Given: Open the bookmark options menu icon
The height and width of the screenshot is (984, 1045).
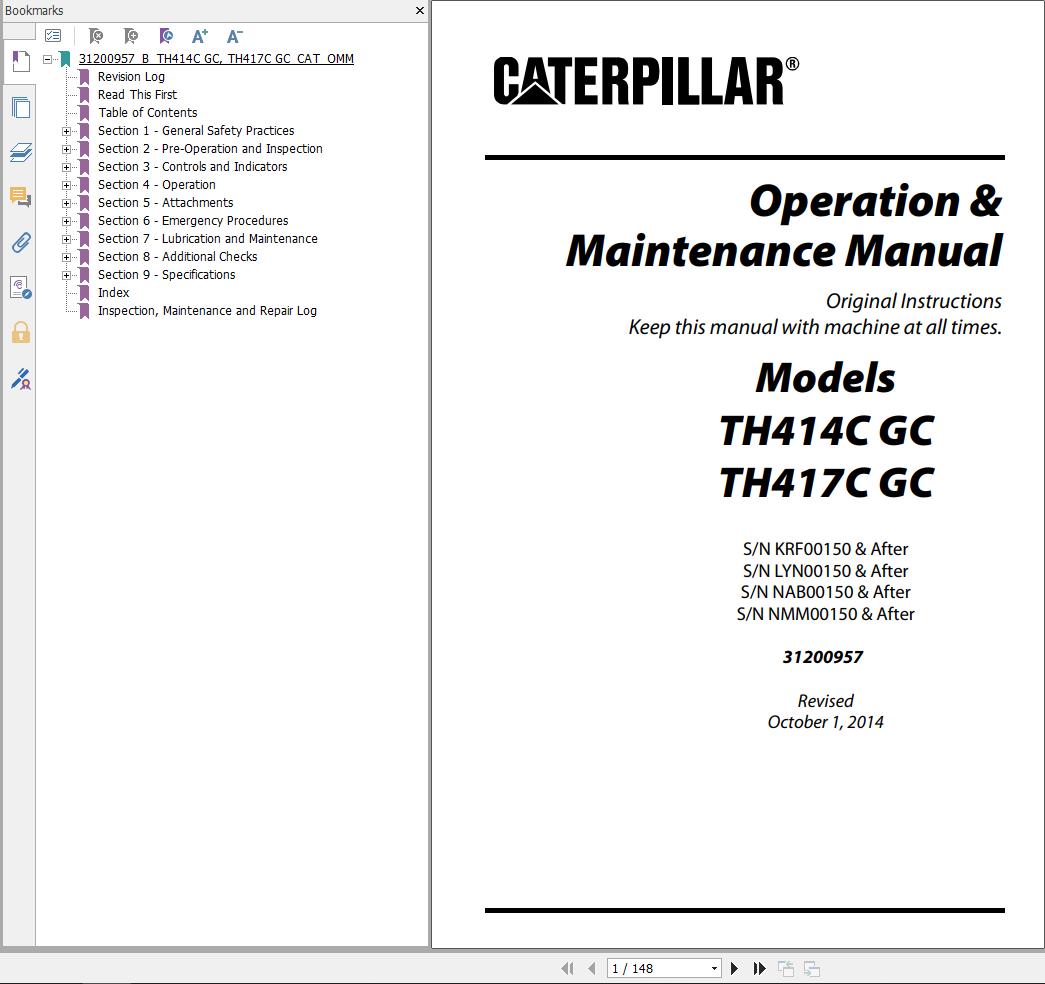Looking at the screenshot, I should pos(53,36).
